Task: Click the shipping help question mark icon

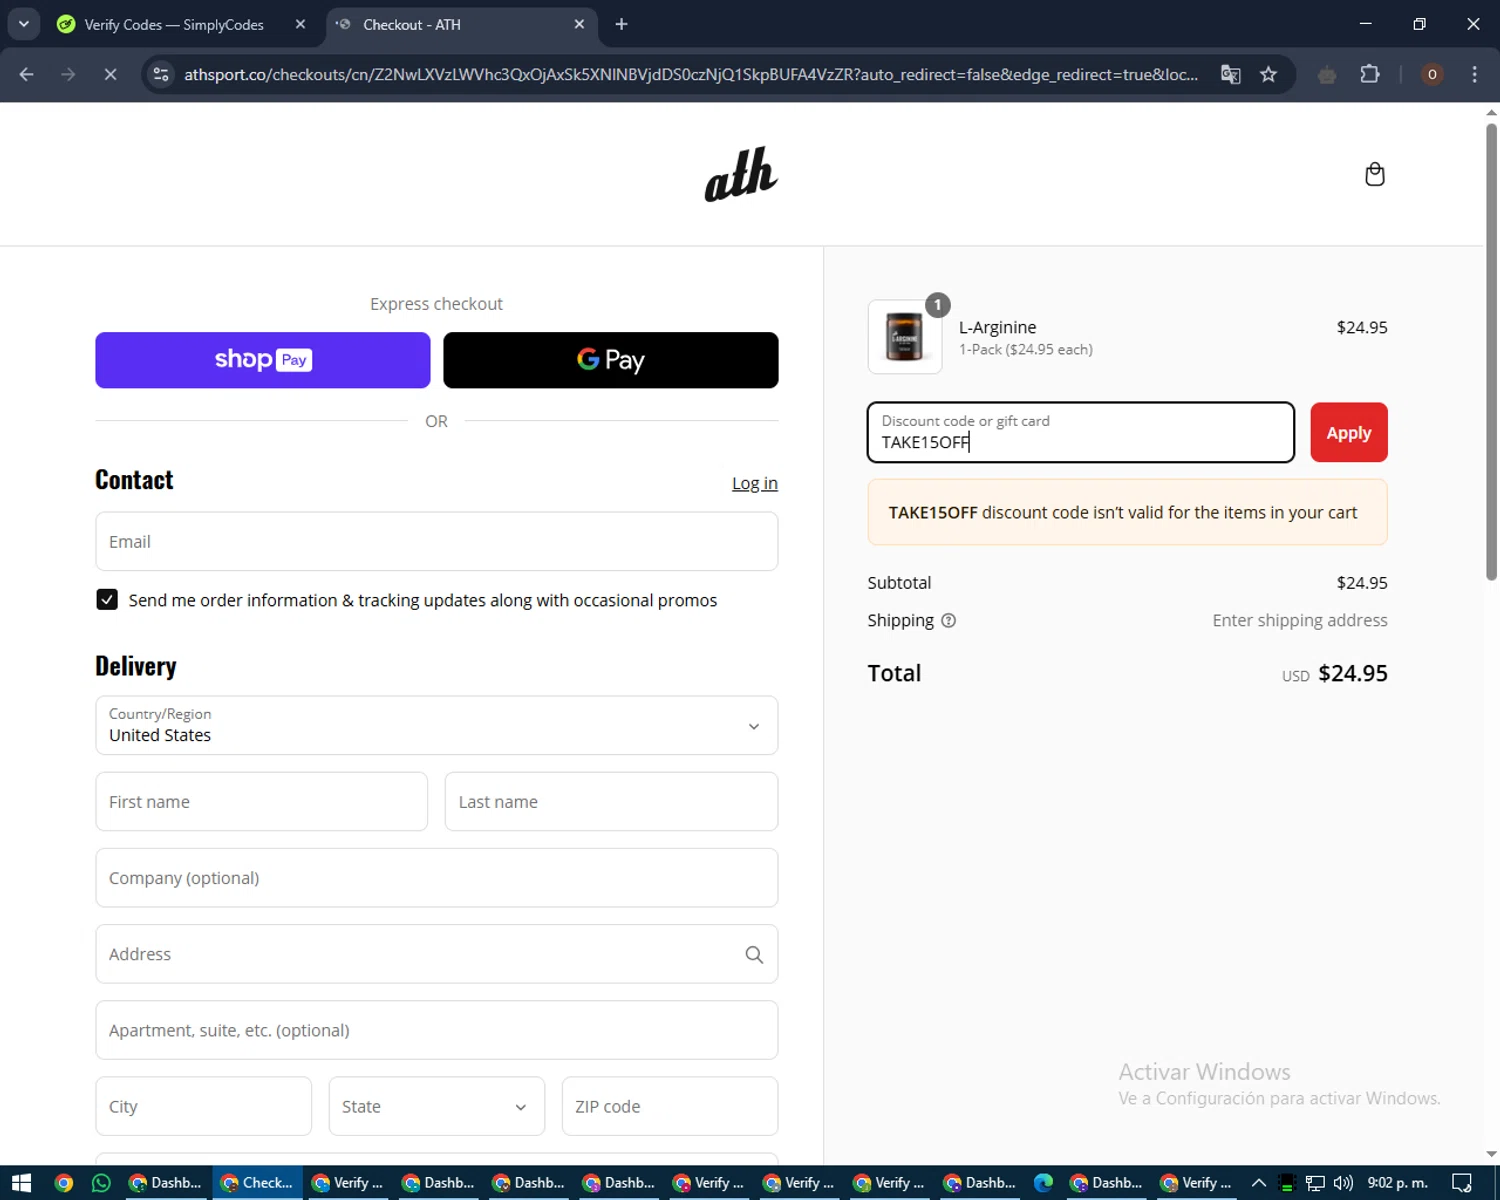Action: click(x=949, y=620)
